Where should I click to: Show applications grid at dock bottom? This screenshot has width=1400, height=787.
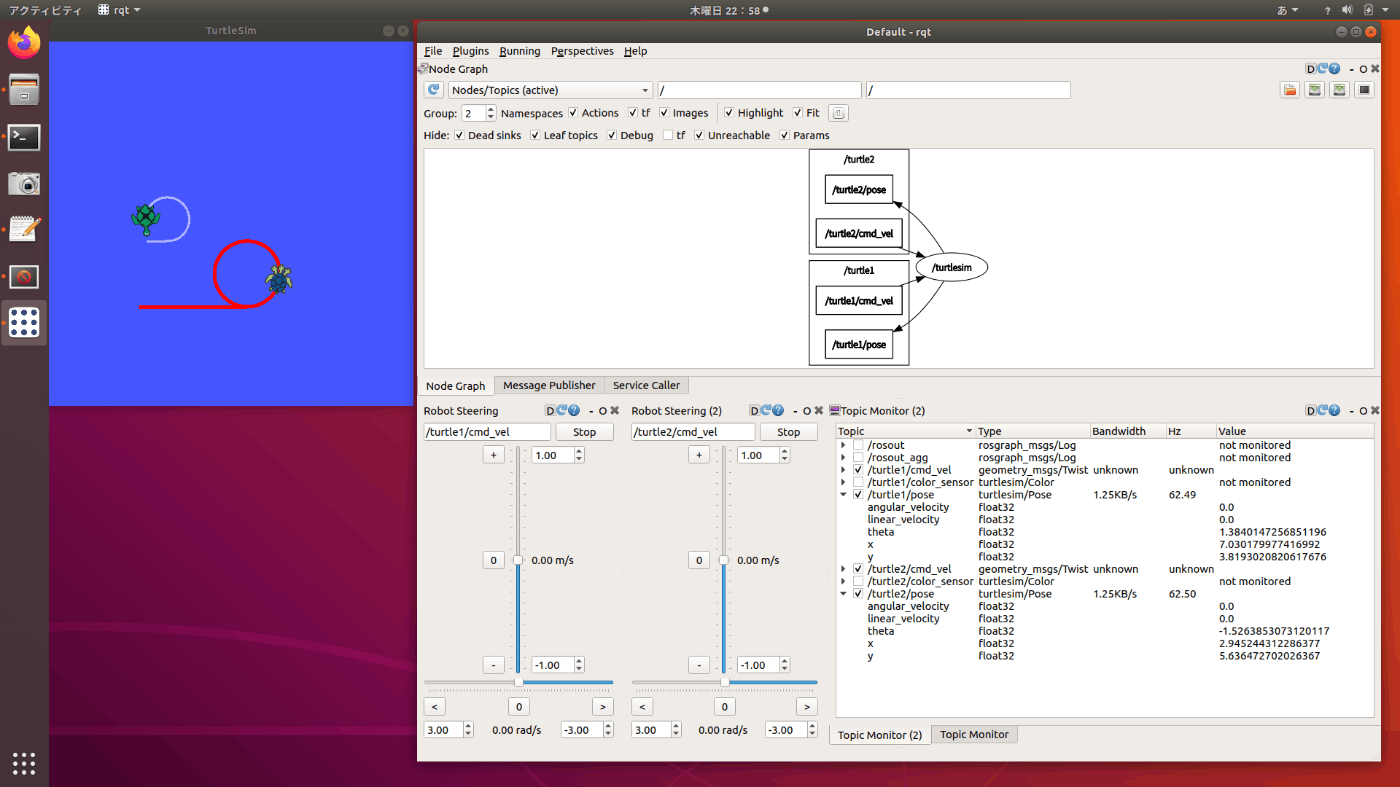click(x=24, y=764)
